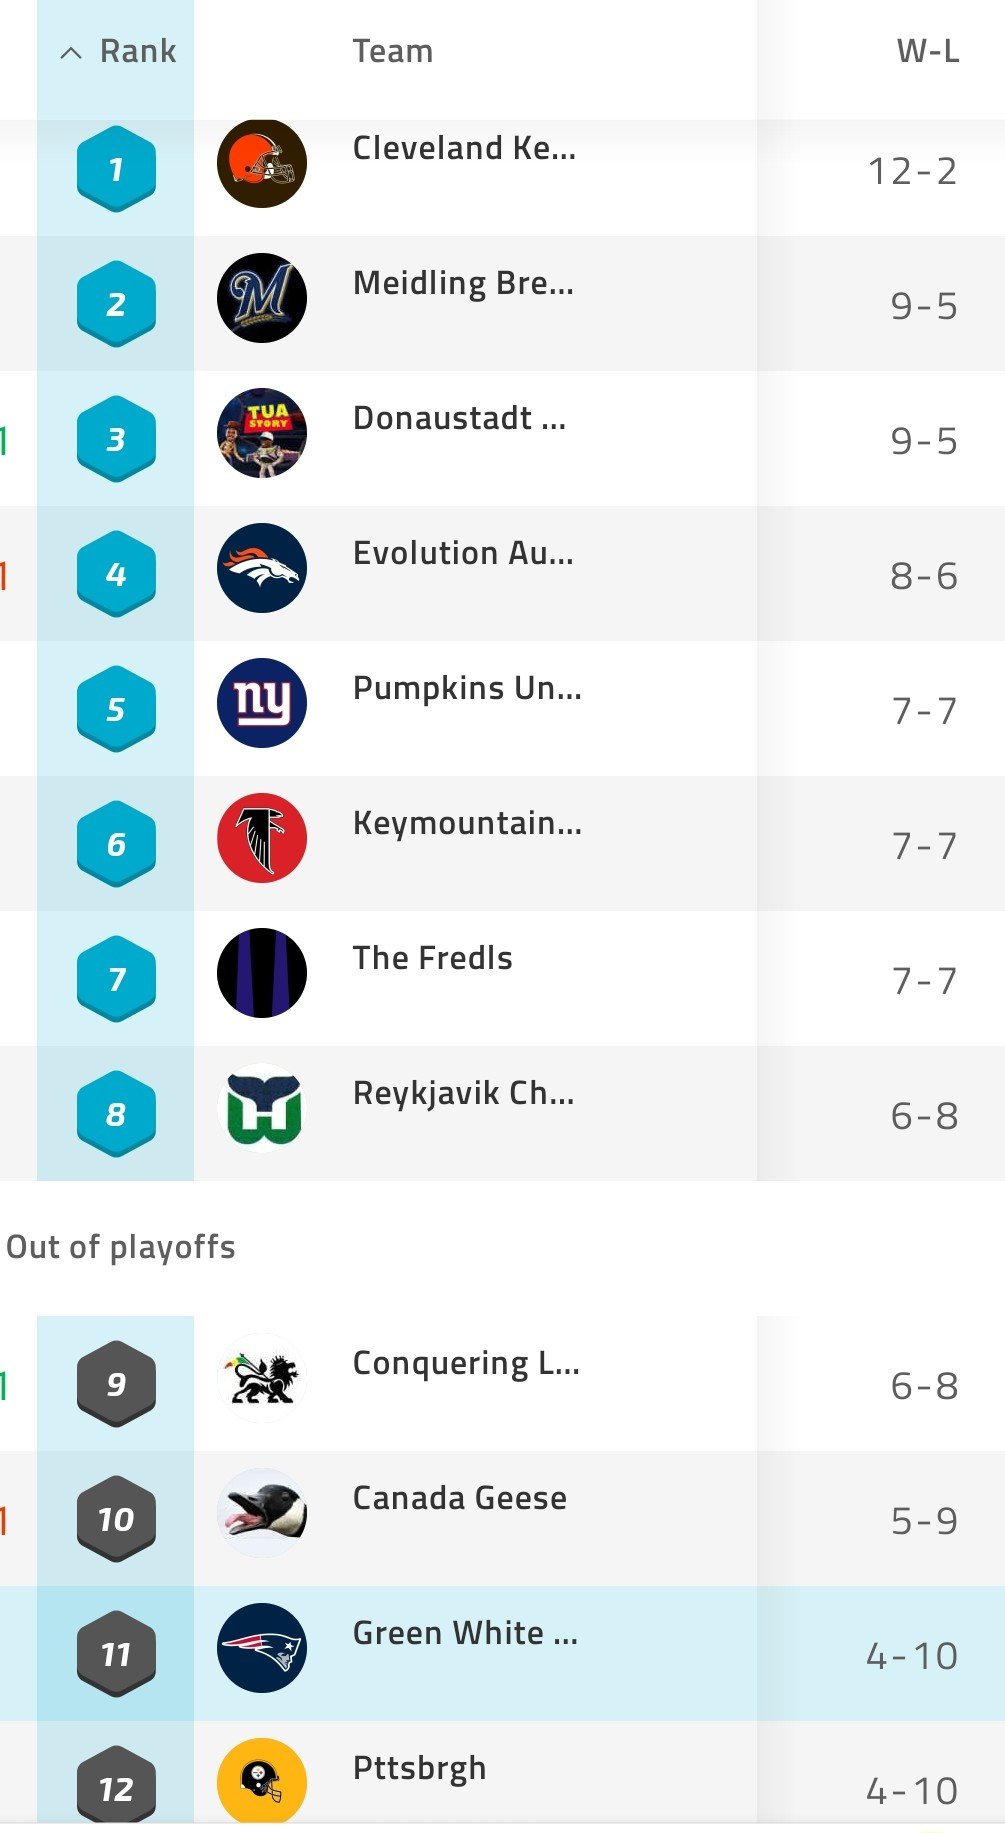Image resolution: width=1005 pixels, height=1833 pixels.
Task: Open the Meidling Bre... Brewers M logo
Action: pyautogui.click(x=262, y=298)
